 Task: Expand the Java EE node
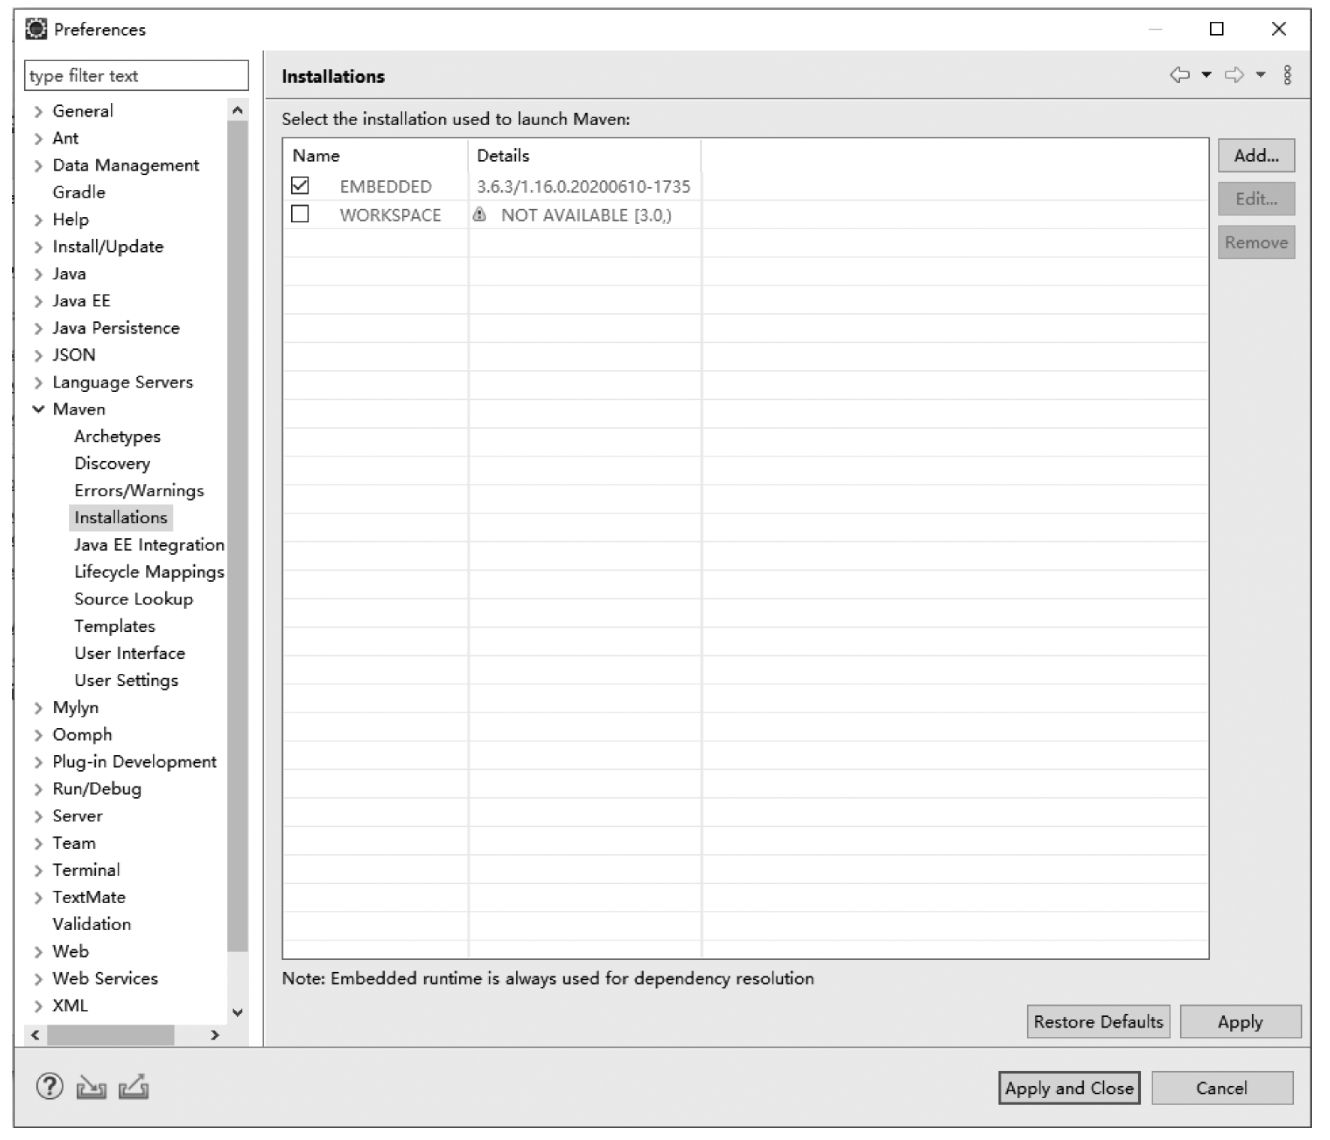38,301
